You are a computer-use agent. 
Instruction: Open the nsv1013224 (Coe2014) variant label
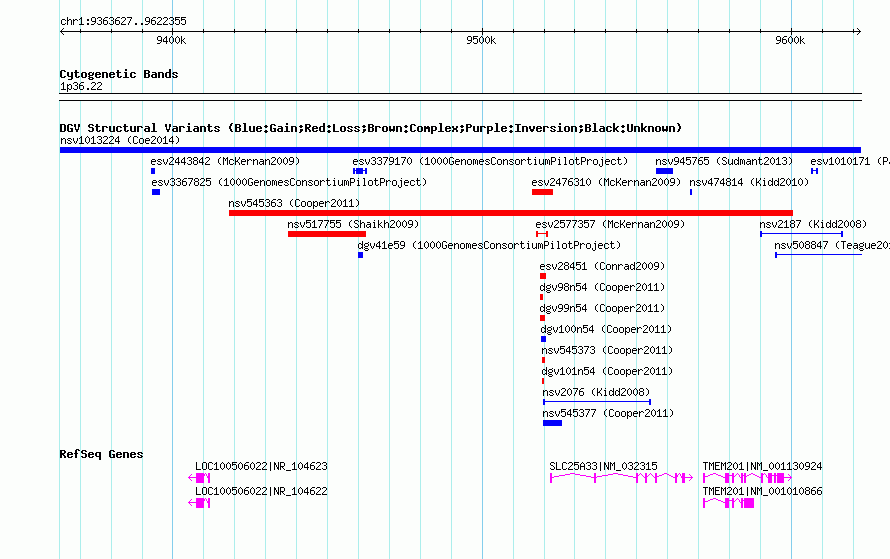click(120, 140)
